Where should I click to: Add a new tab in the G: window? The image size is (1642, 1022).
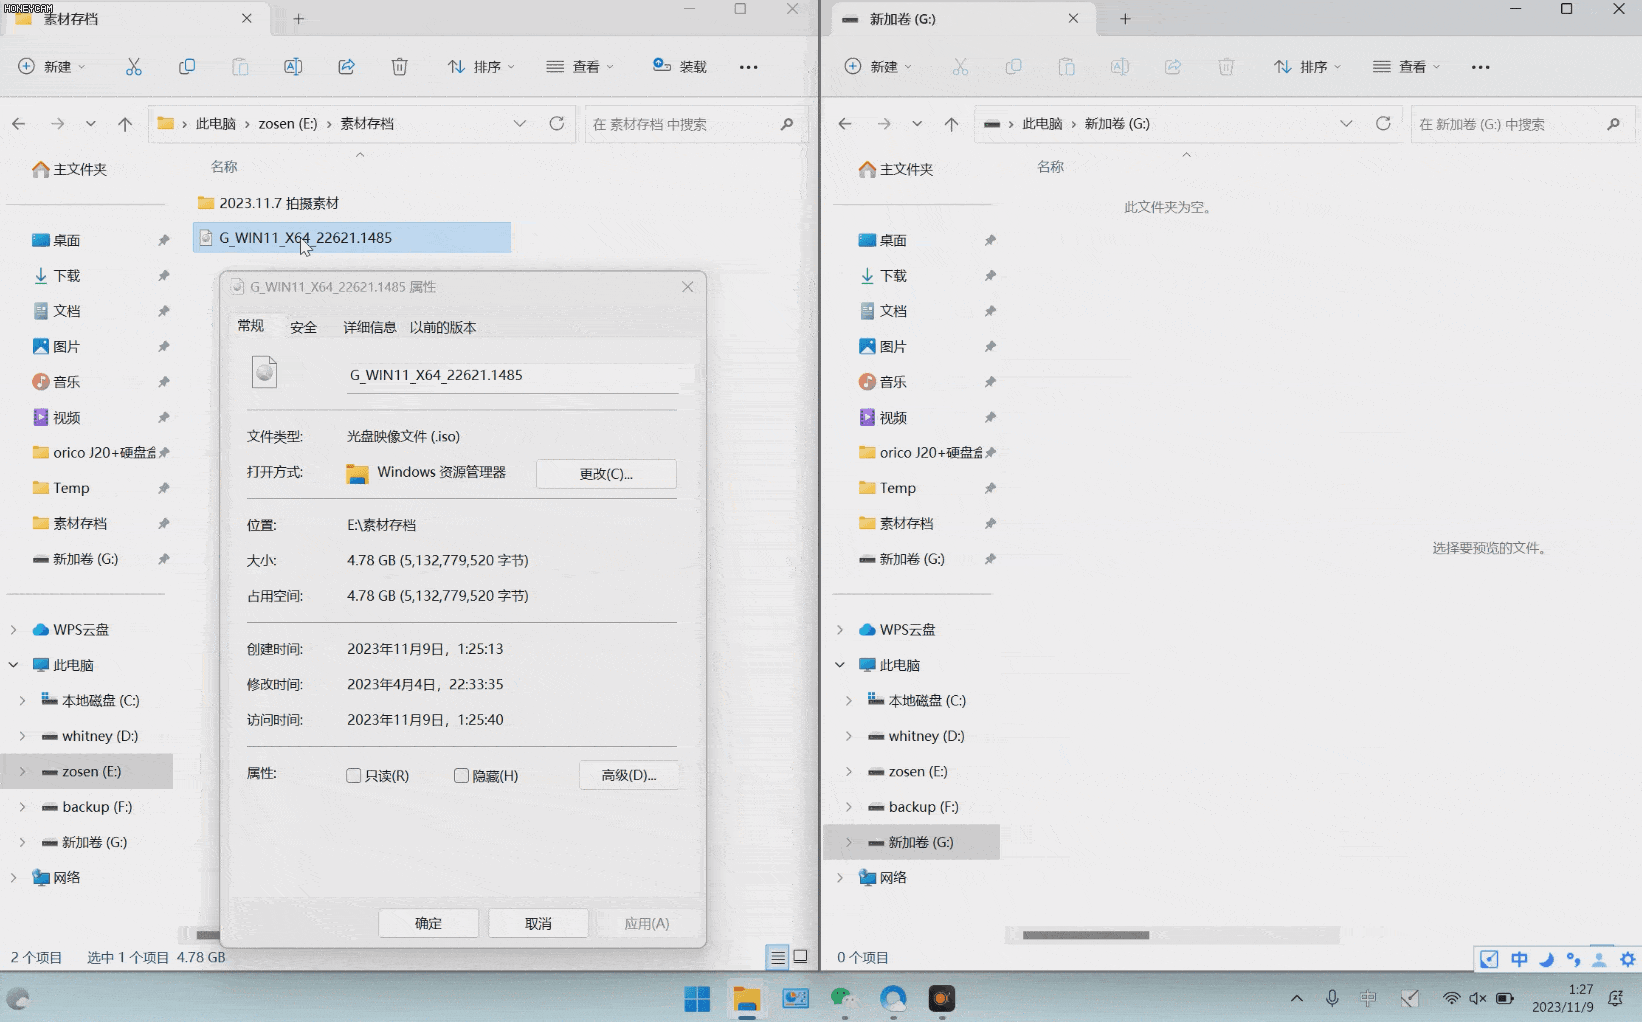(x=1125, y=19)
